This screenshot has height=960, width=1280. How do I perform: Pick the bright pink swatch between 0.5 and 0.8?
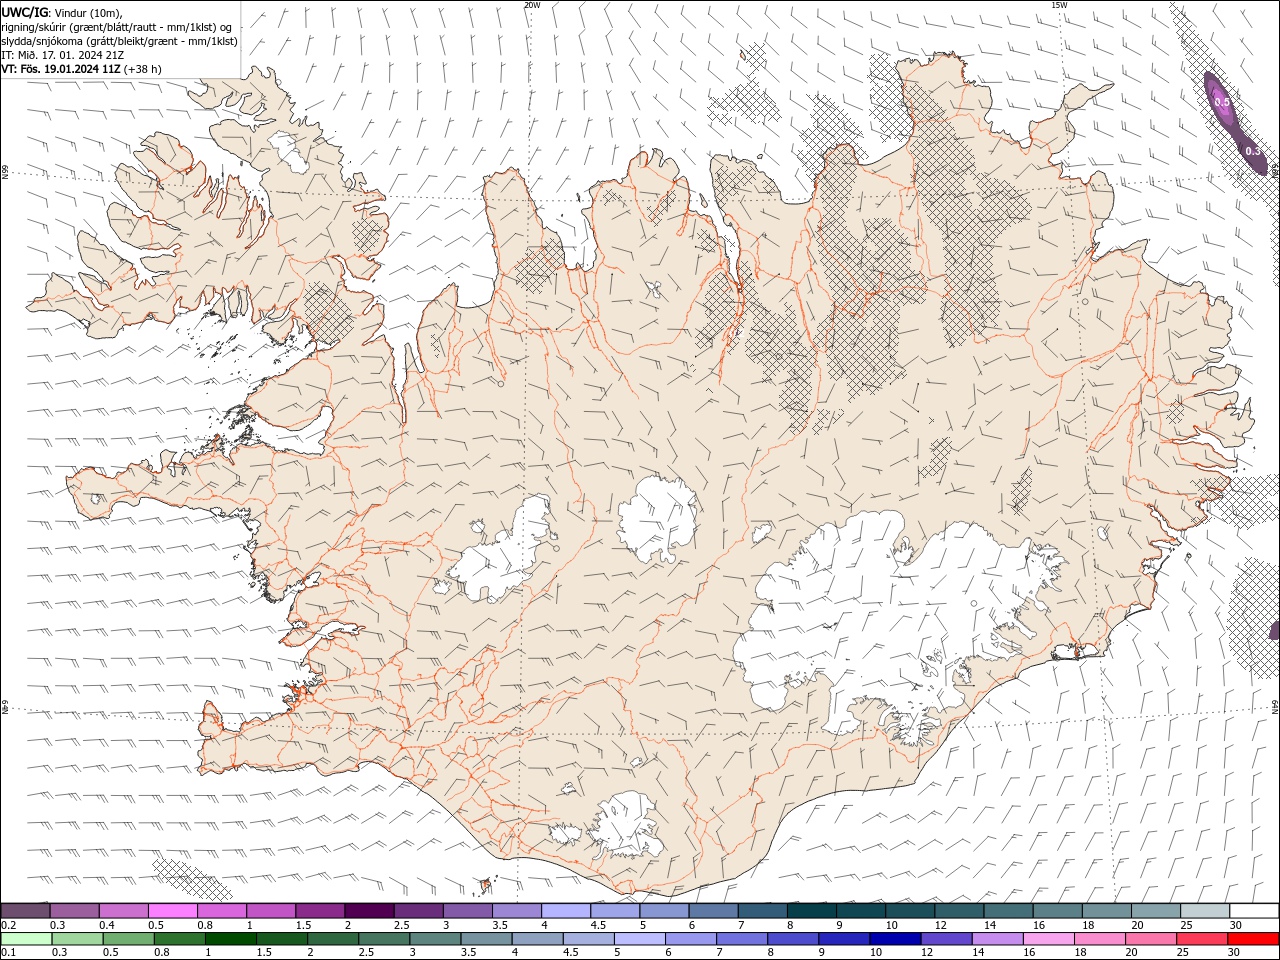(x=172, y=910)
